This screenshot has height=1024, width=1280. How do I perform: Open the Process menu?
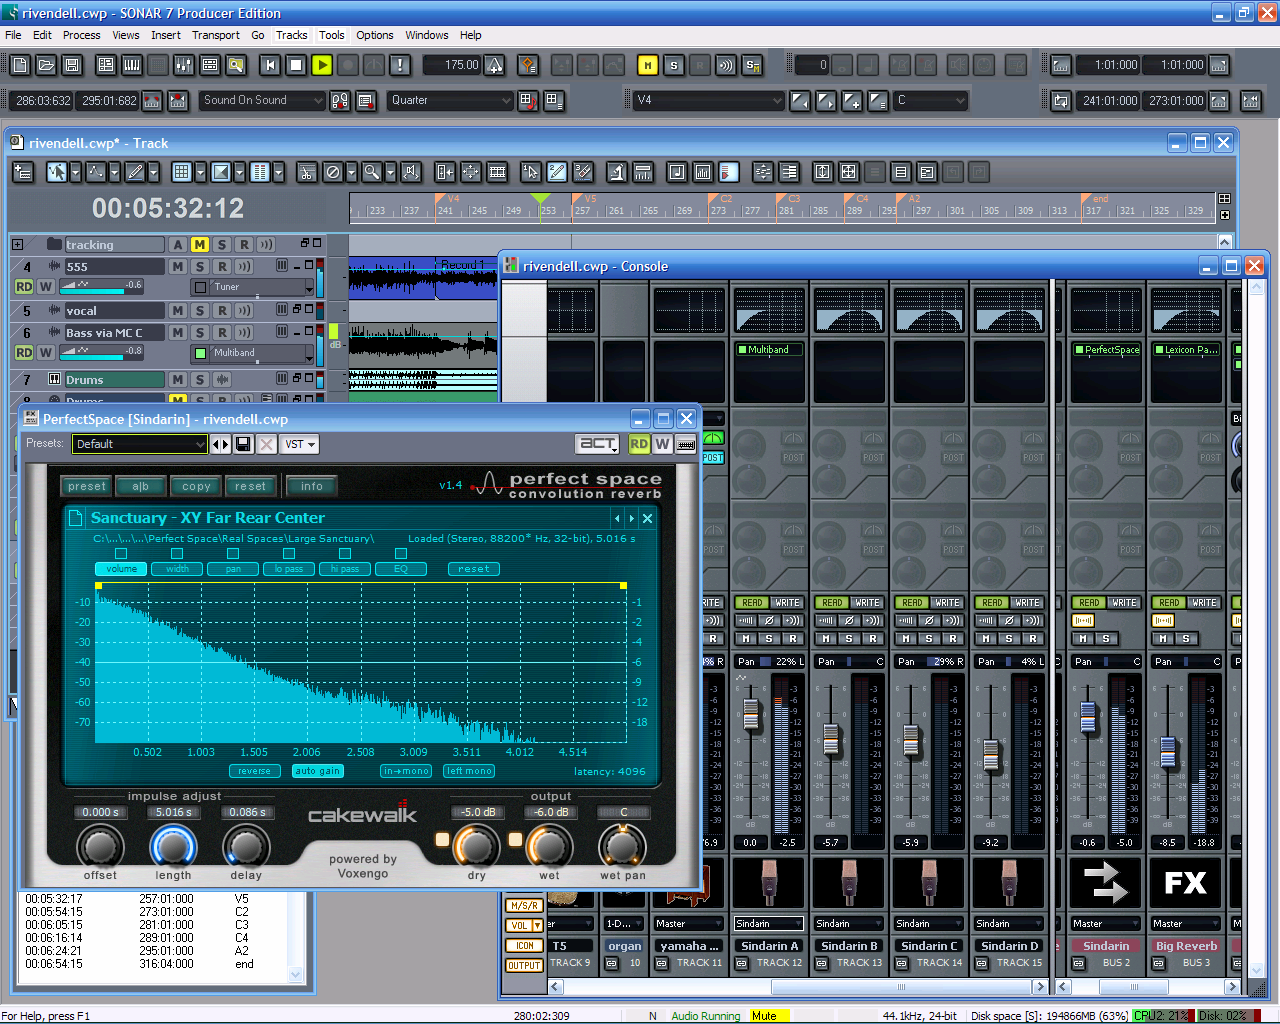tap(81, 35)
